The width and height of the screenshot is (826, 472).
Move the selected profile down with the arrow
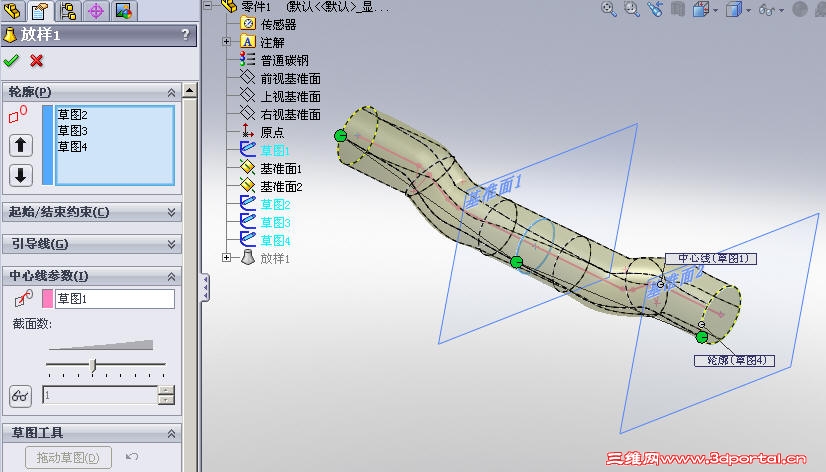21,175
